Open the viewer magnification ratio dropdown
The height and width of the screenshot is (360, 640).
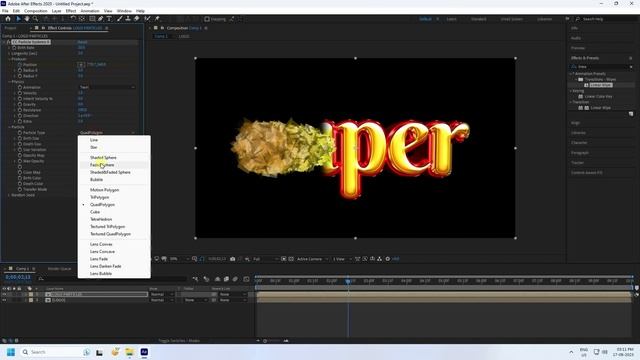[x=179, y=259]
